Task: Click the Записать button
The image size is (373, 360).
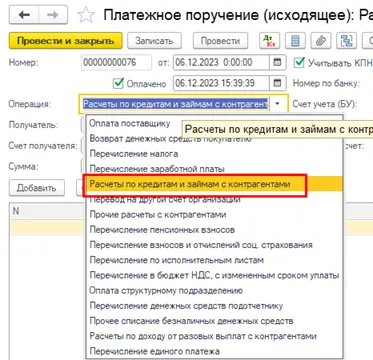Action: coord(154,41)
